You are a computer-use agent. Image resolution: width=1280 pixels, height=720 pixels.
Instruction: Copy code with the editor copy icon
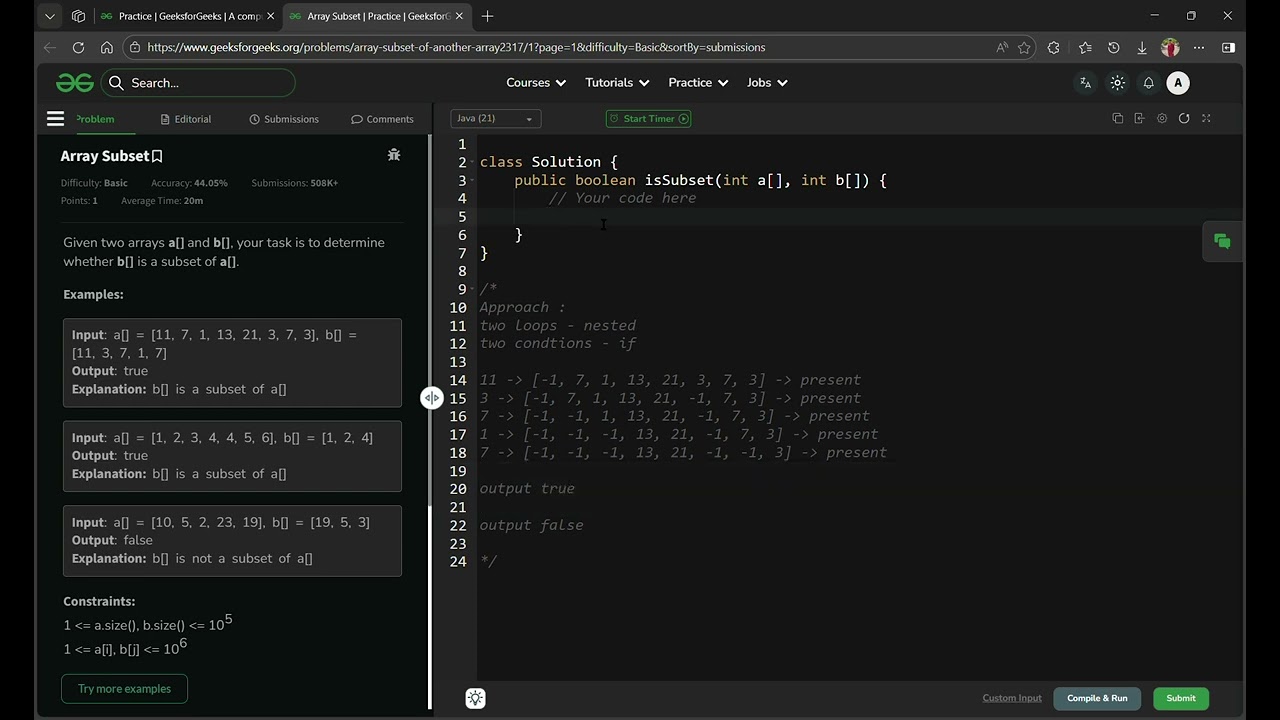[1117, 118]
